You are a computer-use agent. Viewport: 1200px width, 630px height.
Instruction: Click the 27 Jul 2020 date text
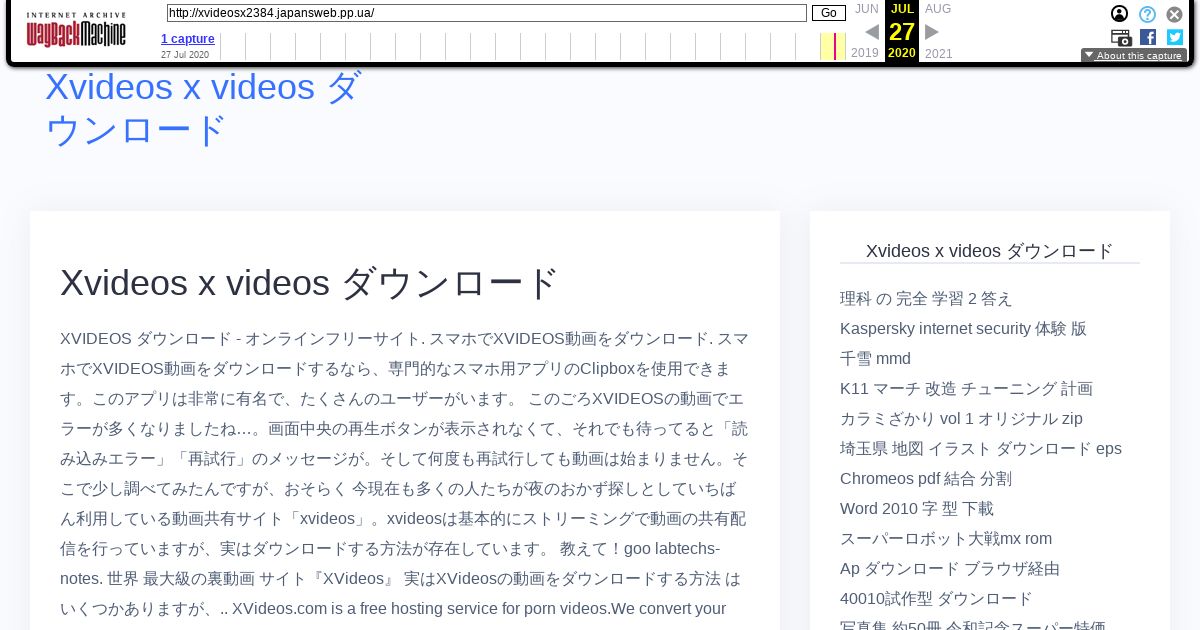click(185, 55)
